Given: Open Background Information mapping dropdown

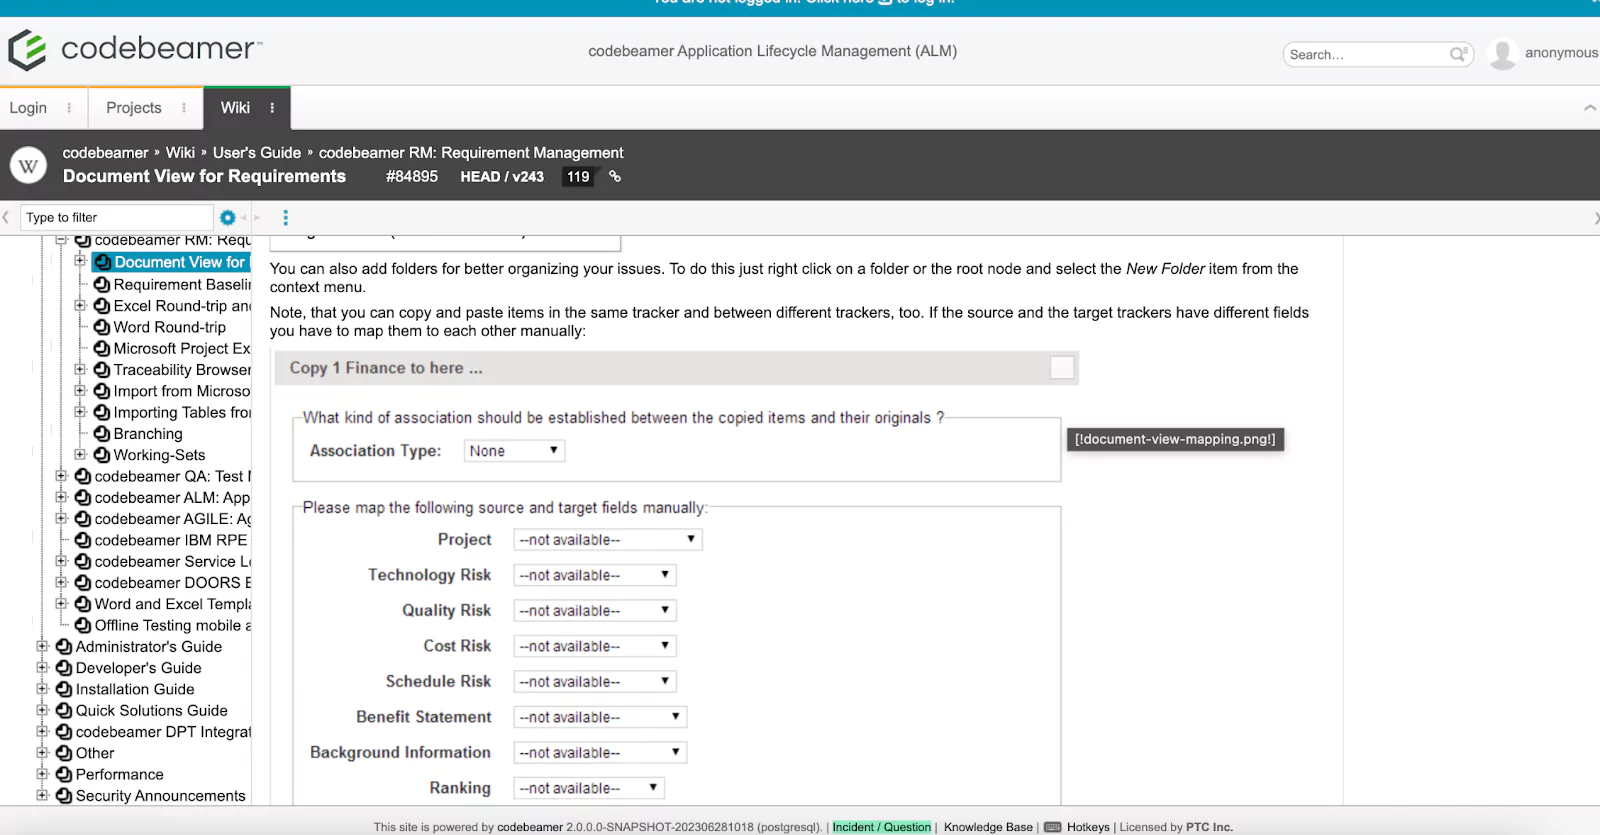Looking at the screenshot, I should point(600,752).
